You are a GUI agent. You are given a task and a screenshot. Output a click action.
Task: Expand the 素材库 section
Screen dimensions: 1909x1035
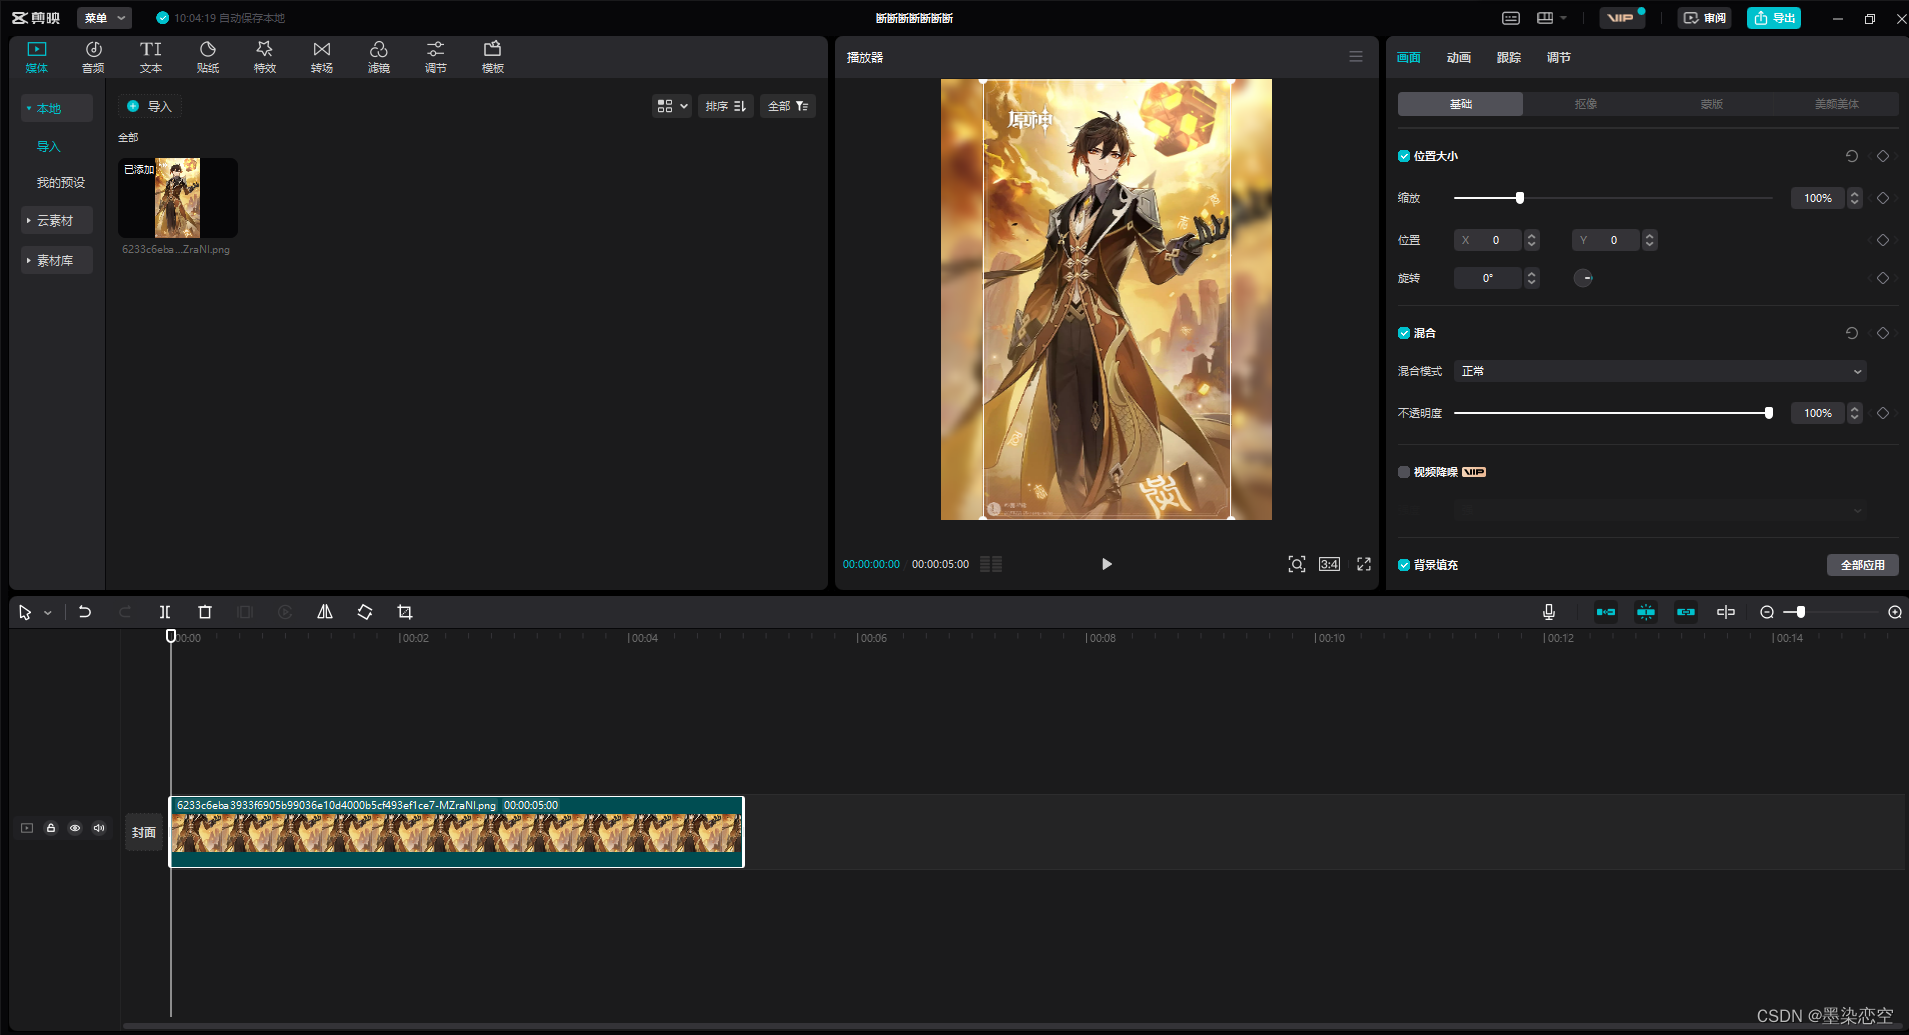coord(57,260)
